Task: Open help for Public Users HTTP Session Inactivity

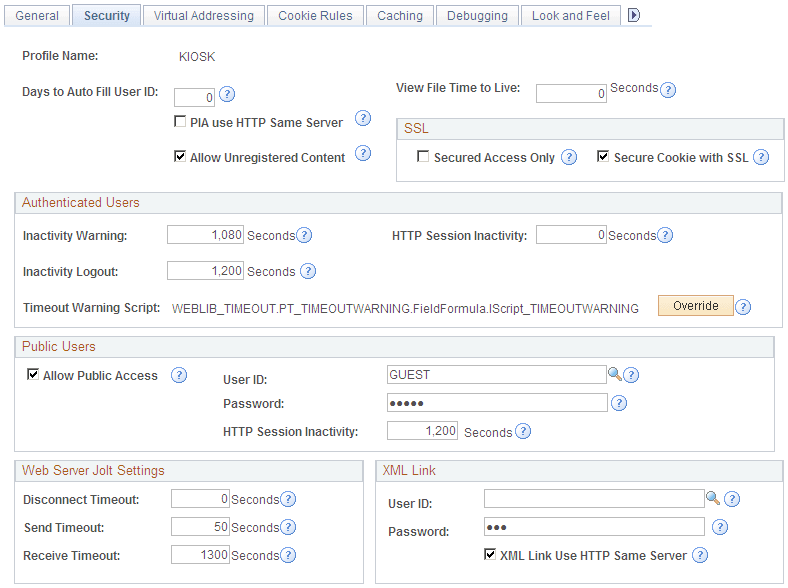Action: (523, 431)
